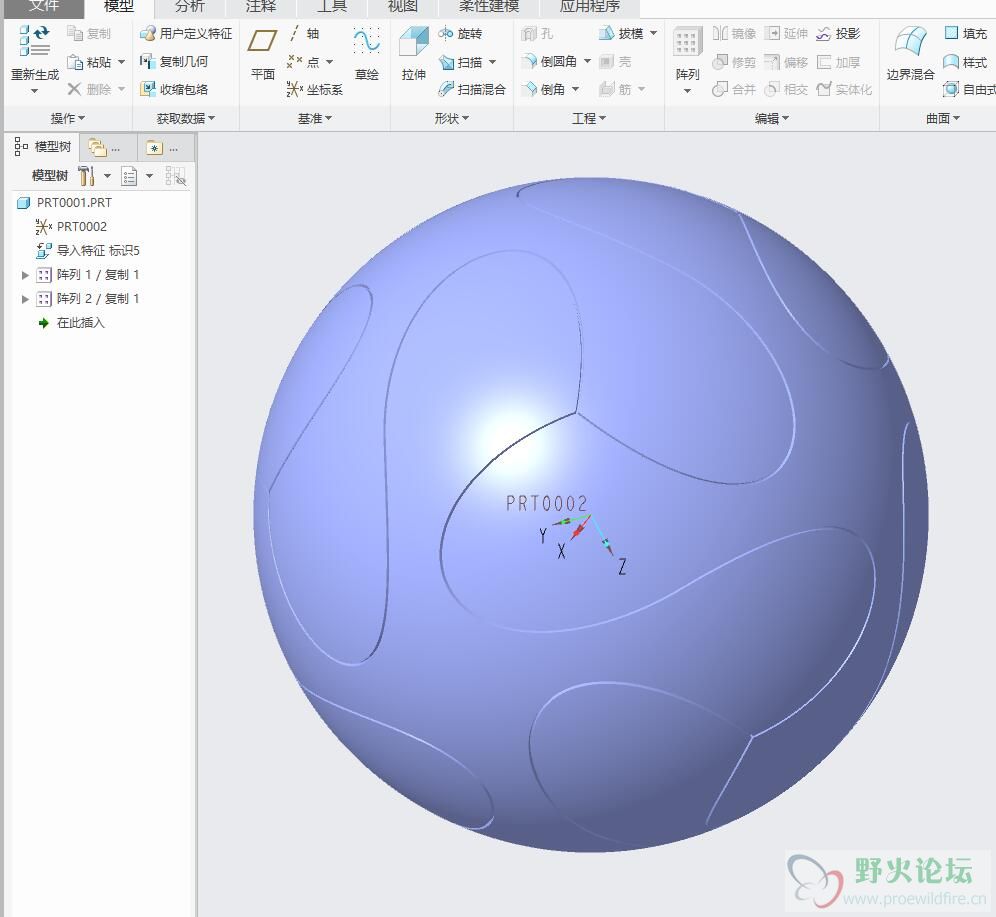Expand the 形状 group menu
Viewport: 996px width, 917px height.
[452, 118]
